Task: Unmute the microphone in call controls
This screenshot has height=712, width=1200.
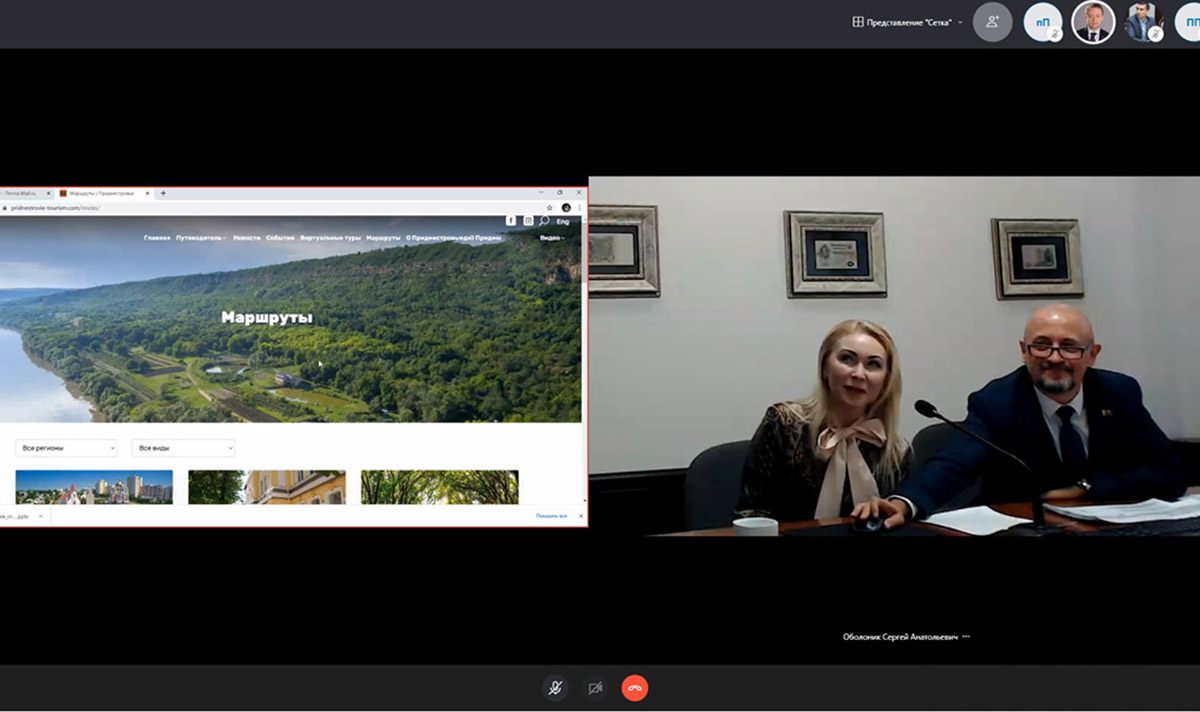Action: coord(554,688)
